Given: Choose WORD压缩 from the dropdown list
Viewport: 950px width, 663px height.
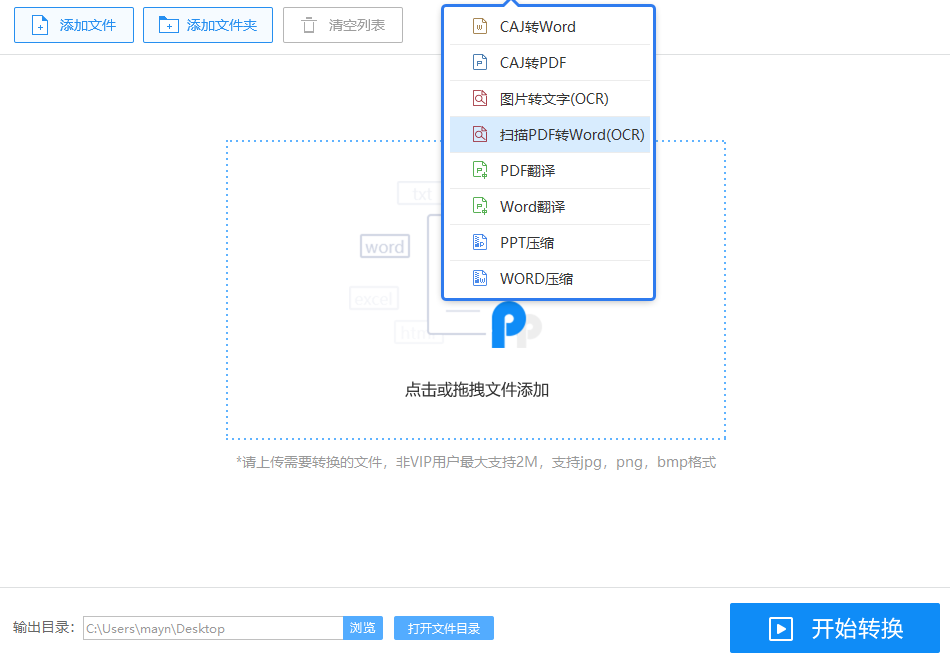Looking at the screenshot, I should tap(536, 279).
